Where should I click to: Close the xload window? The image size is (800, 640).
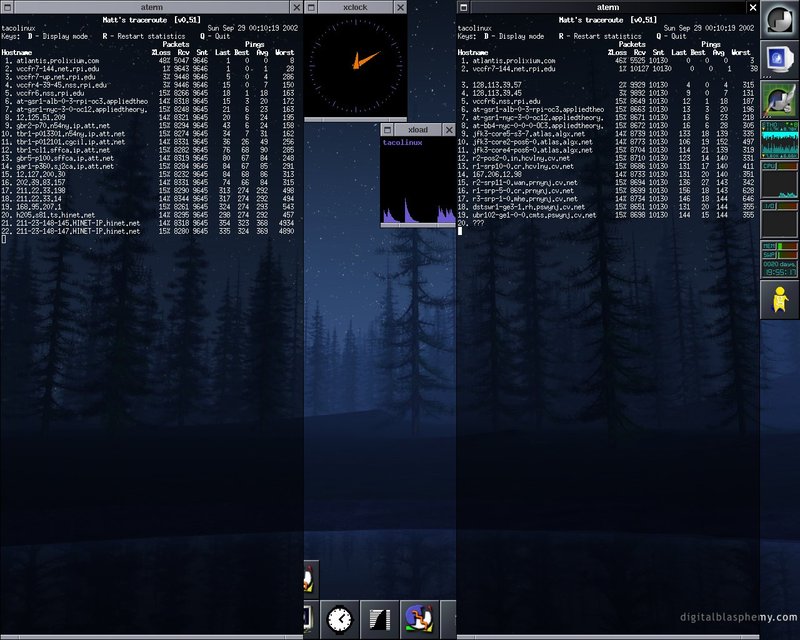pyautogui.click(x=449, y=130)
